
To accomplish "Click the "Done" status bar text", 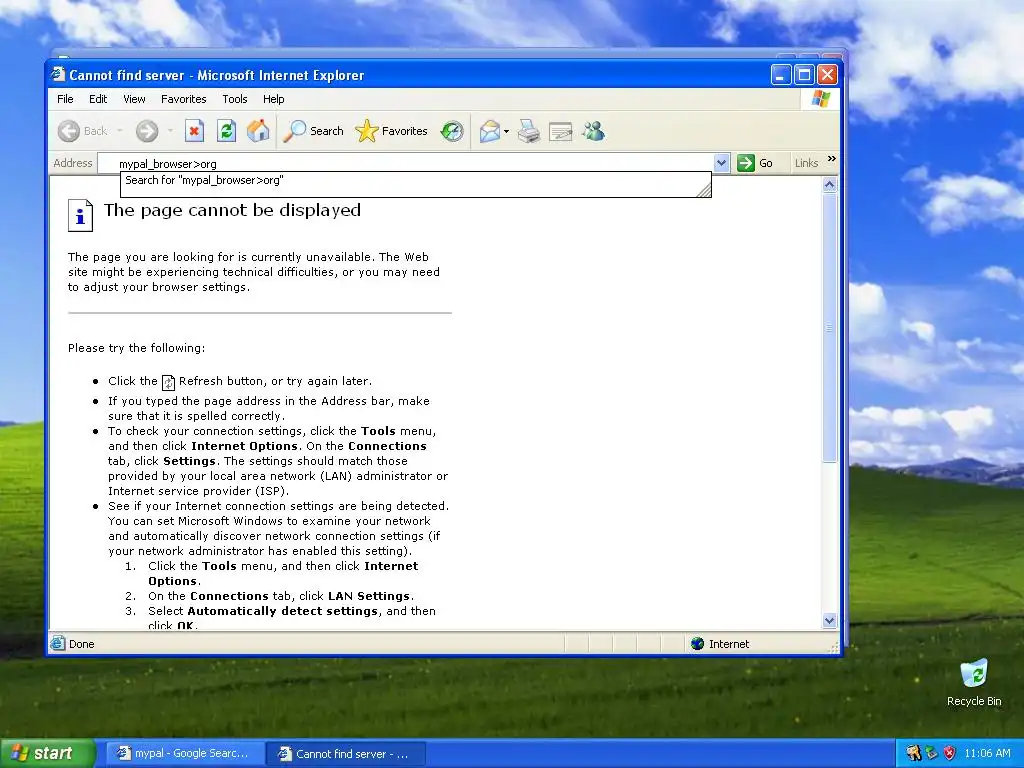I will coord(82,644).
